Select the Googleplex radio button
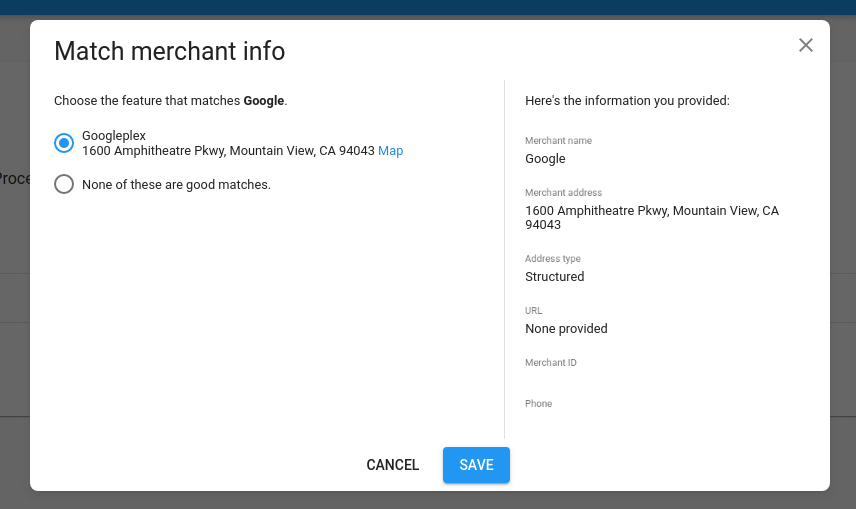Image resolution: width=856 pixels, height=509 pixels. [x=64, y=143]
